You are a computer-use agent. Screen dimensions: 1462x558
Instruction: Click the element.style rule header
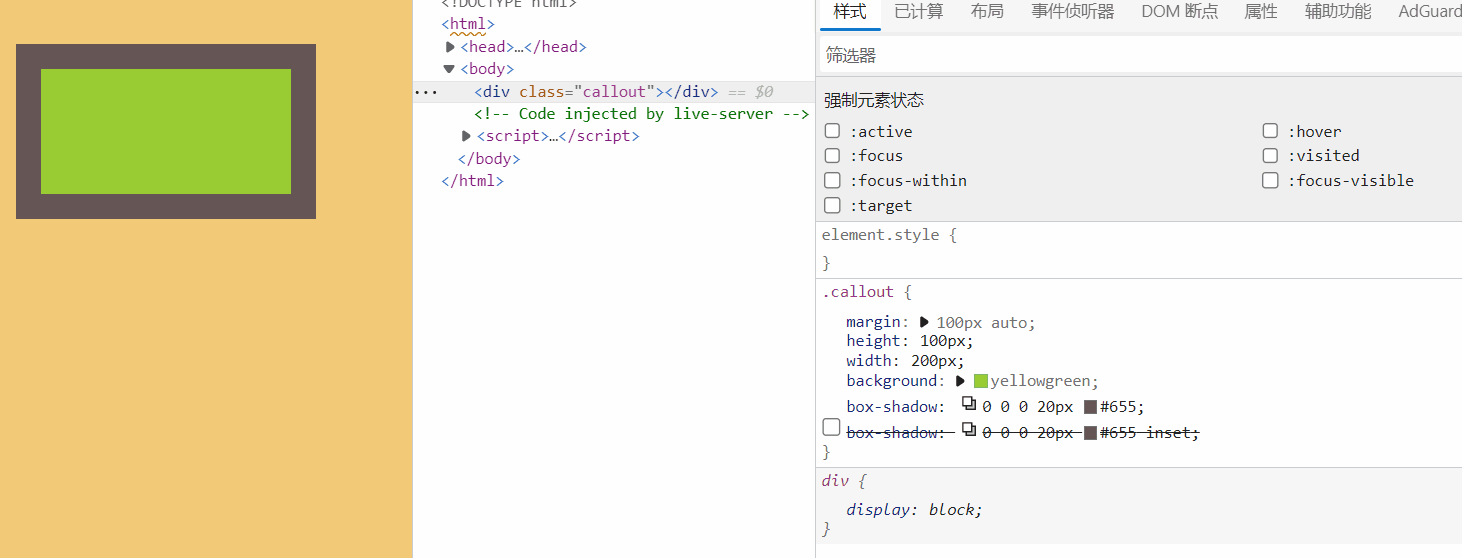point(889,235)
